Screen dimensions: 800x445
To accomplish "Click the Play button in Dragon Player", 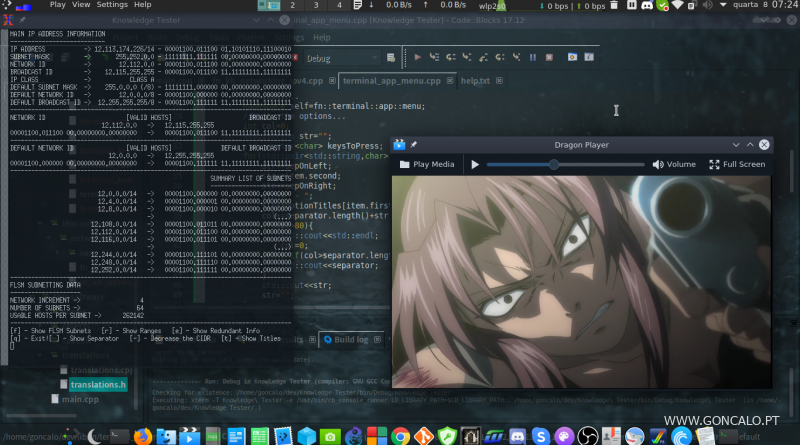I will [476, 164].
